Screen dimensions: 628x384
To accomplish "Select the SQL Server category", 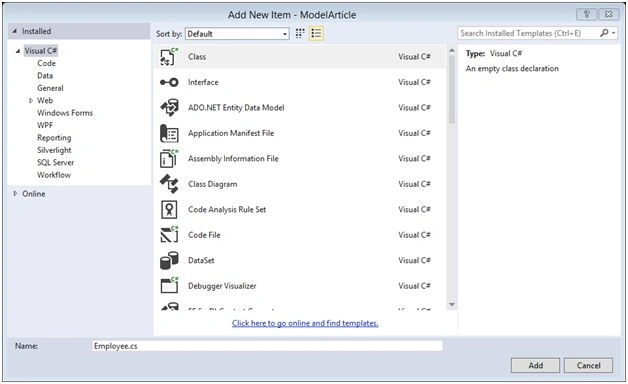I will coord(55,163).
